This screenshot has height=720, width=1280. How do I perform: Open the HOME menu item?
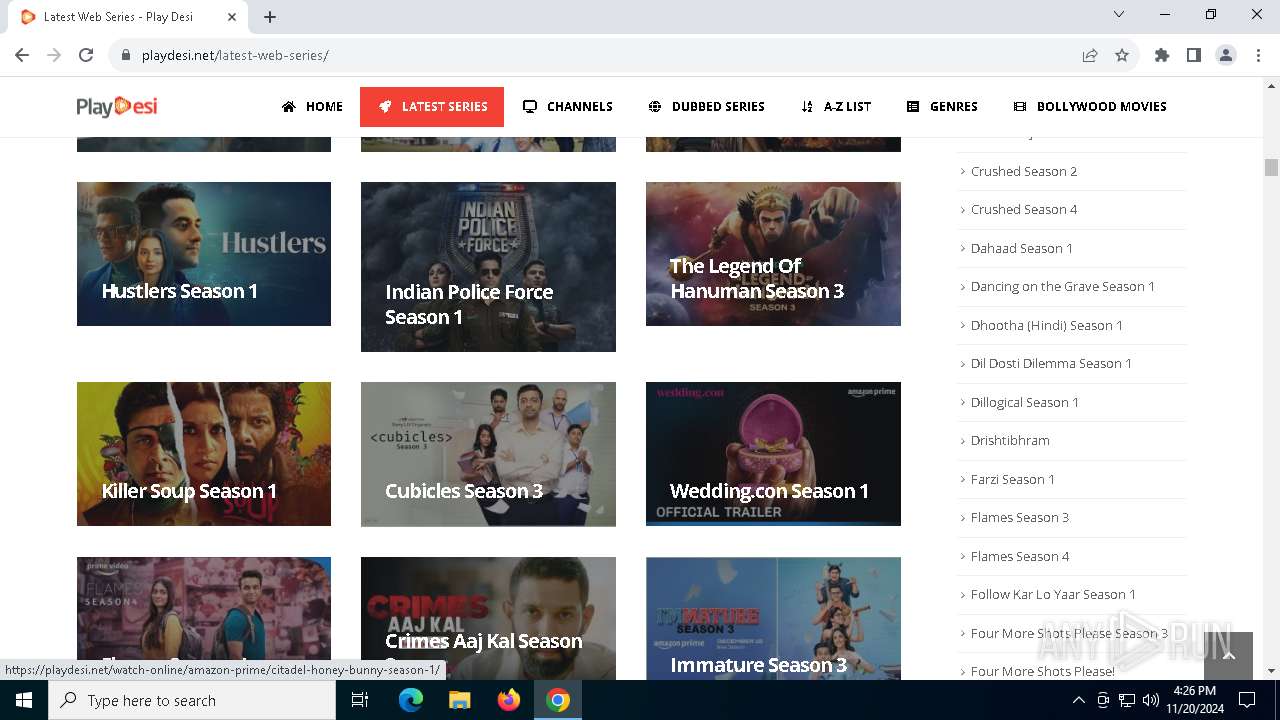tap(312, 106)
